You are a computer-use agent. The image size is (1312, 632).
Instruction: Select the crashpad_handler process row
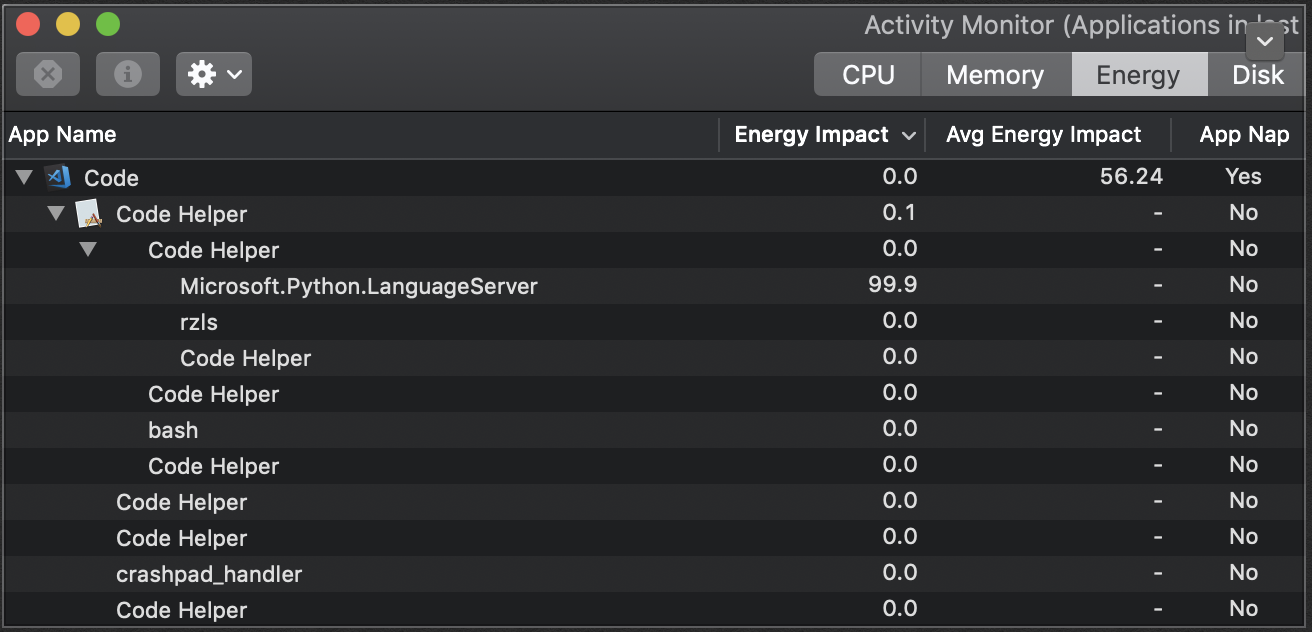656,574
